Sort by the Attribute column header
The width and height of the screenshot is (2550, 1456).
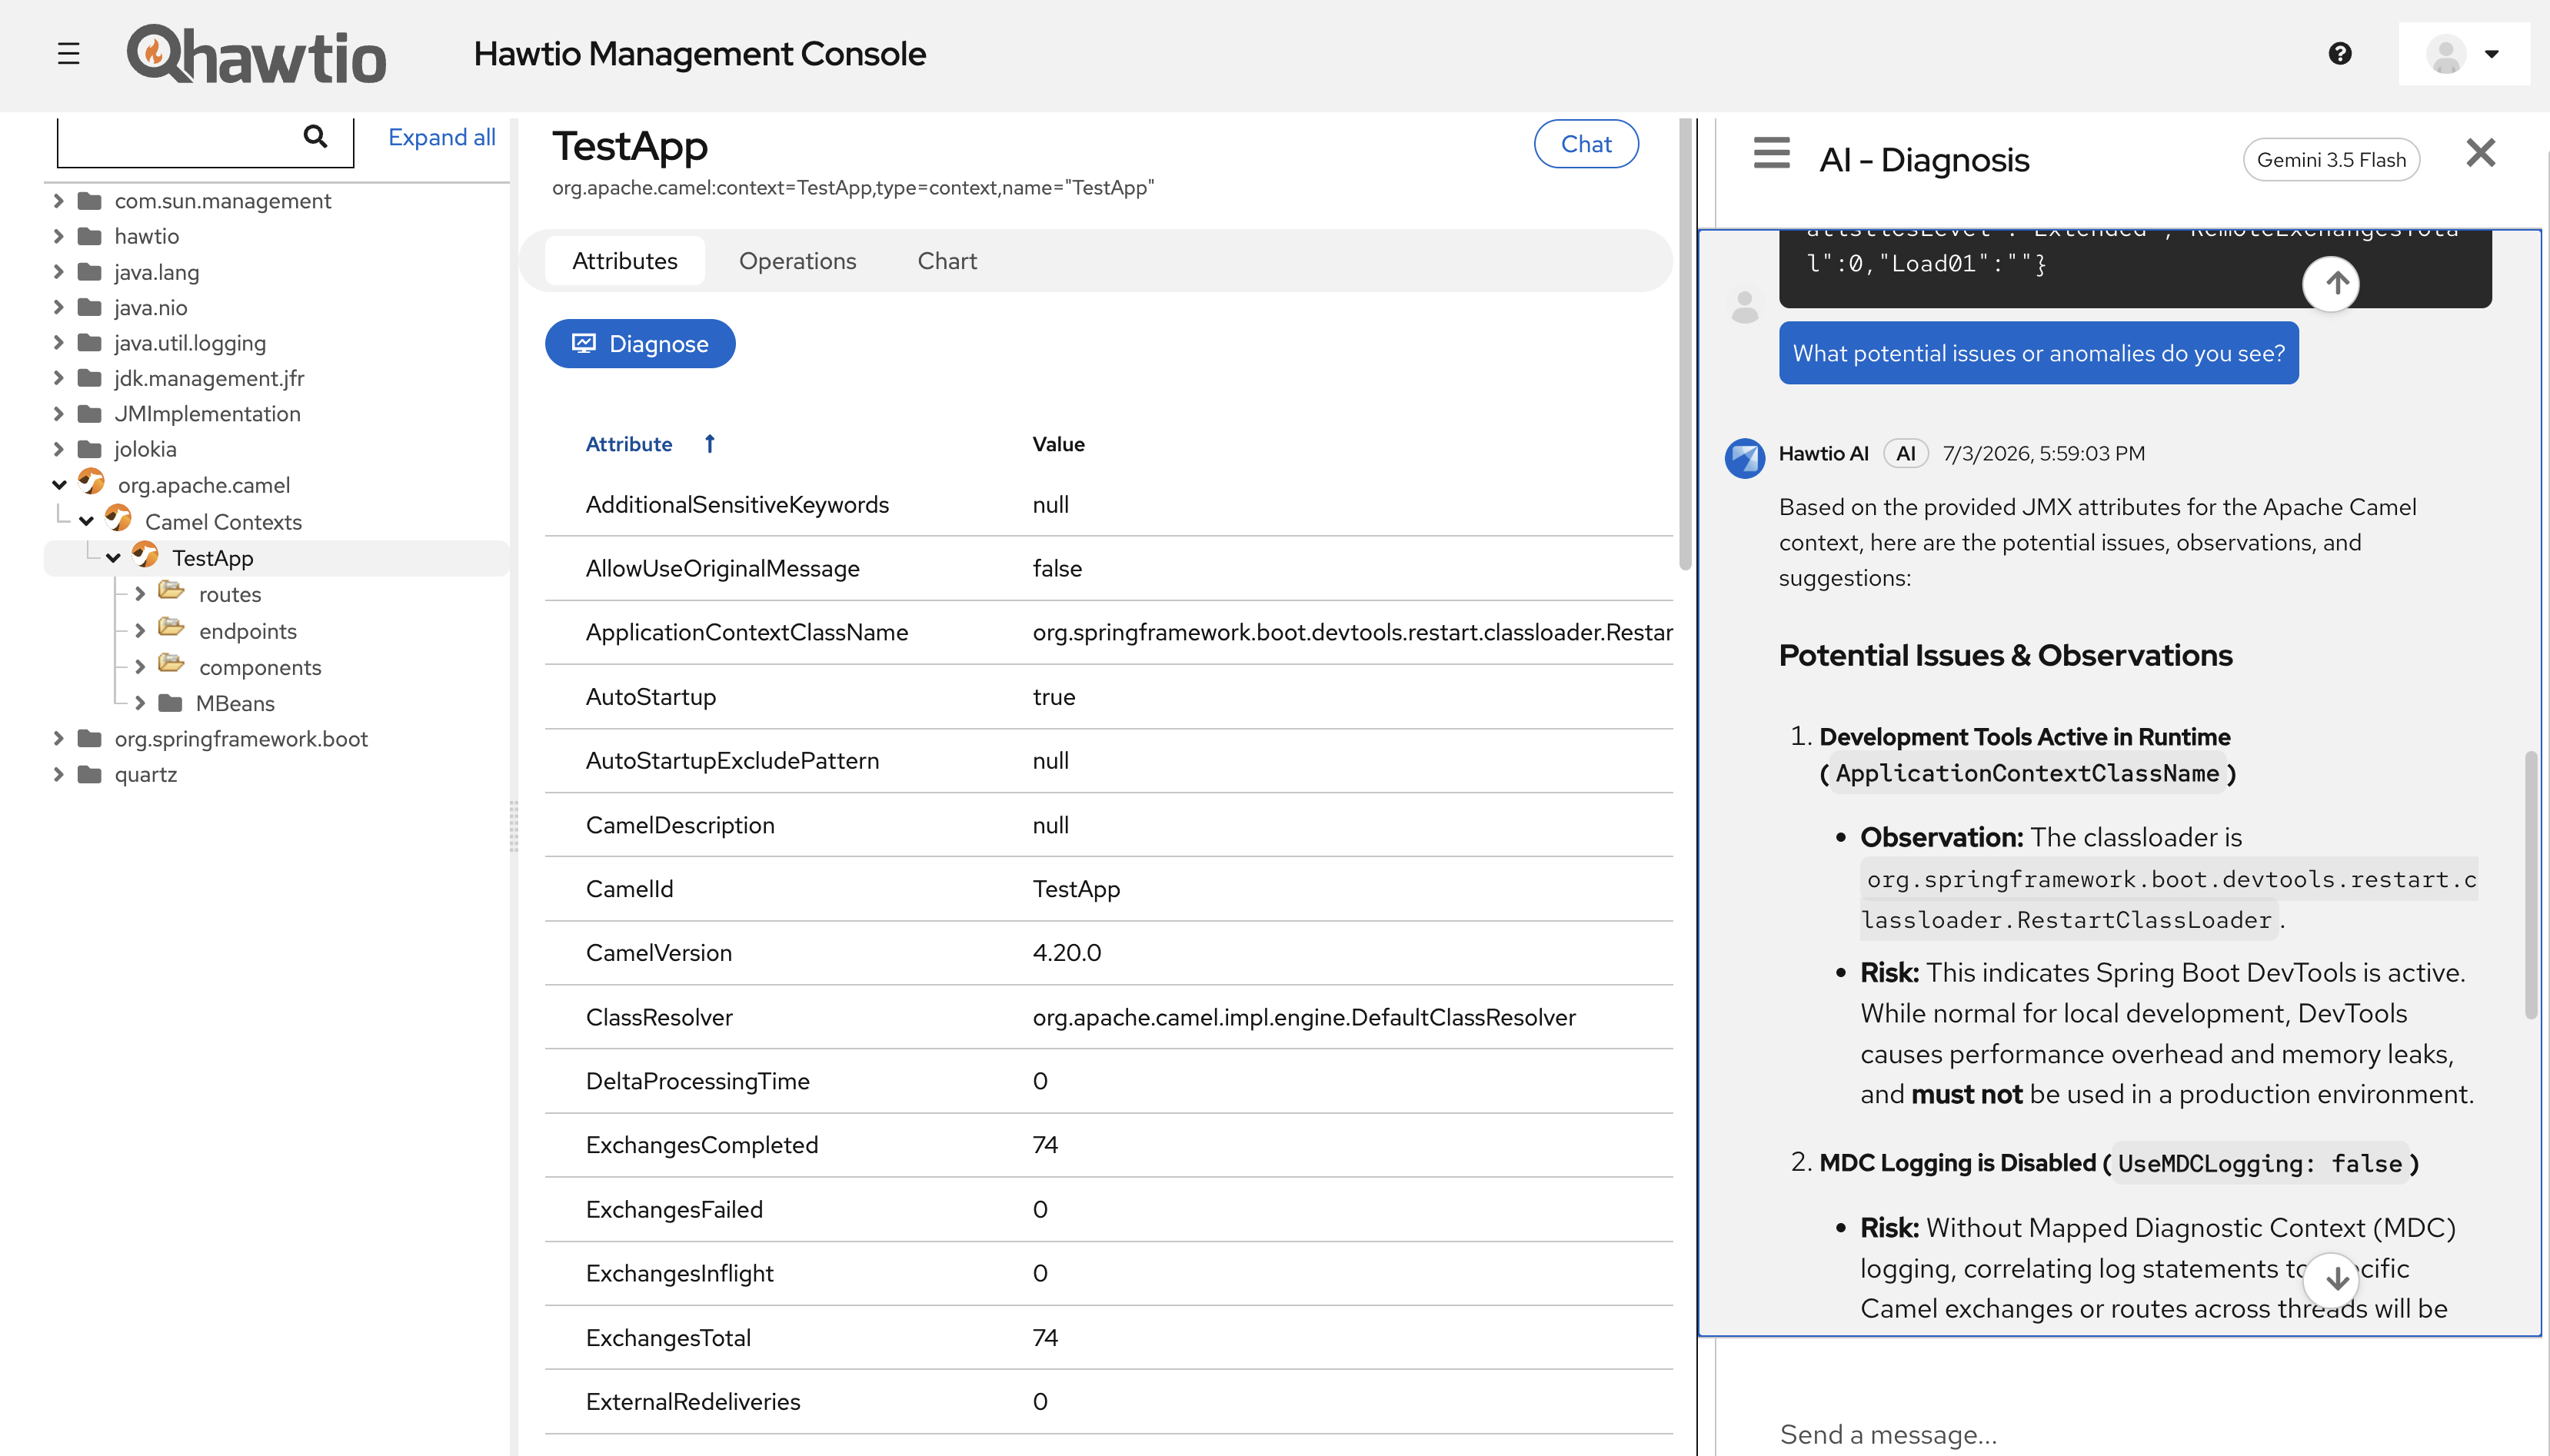pos(629,444)
